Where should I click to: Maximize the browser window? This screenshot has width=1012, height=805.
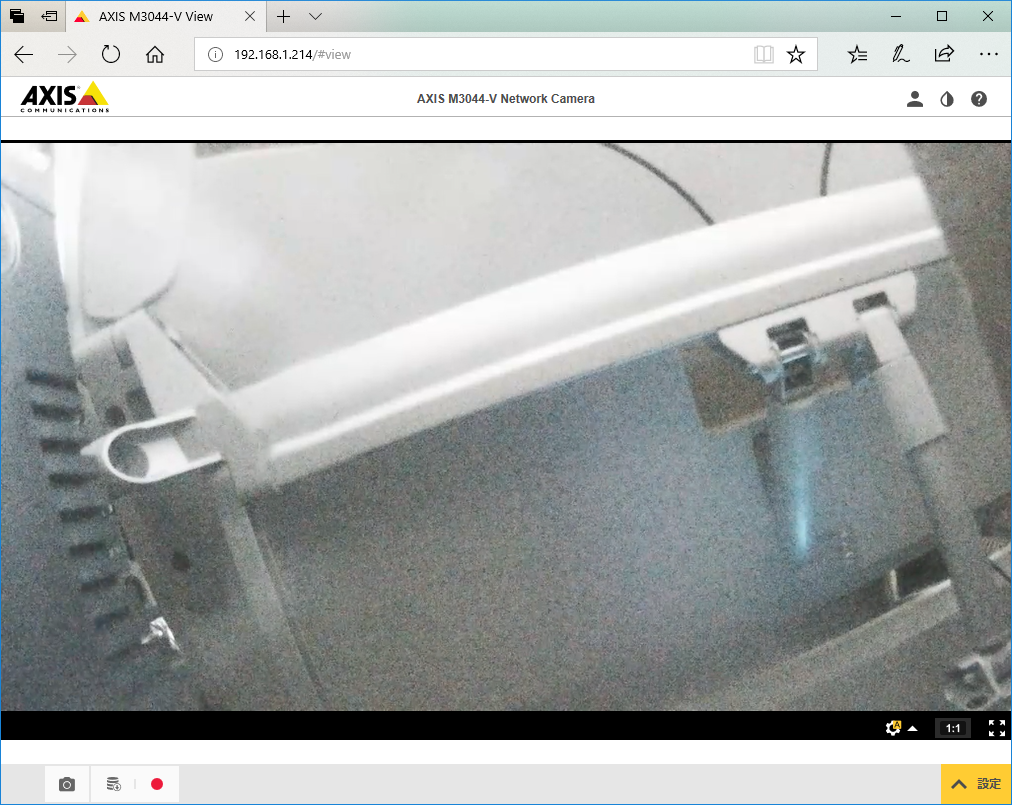[942, 16]
